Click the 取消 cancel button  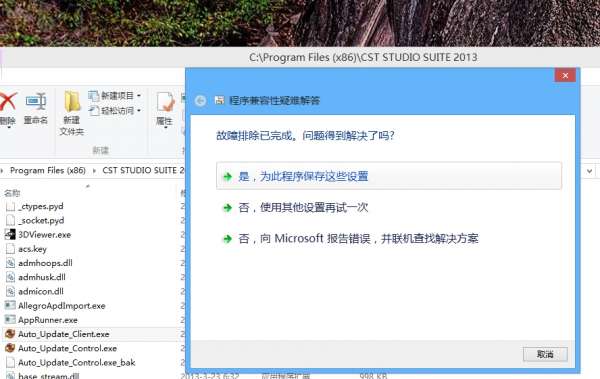(x=545, y=354)
